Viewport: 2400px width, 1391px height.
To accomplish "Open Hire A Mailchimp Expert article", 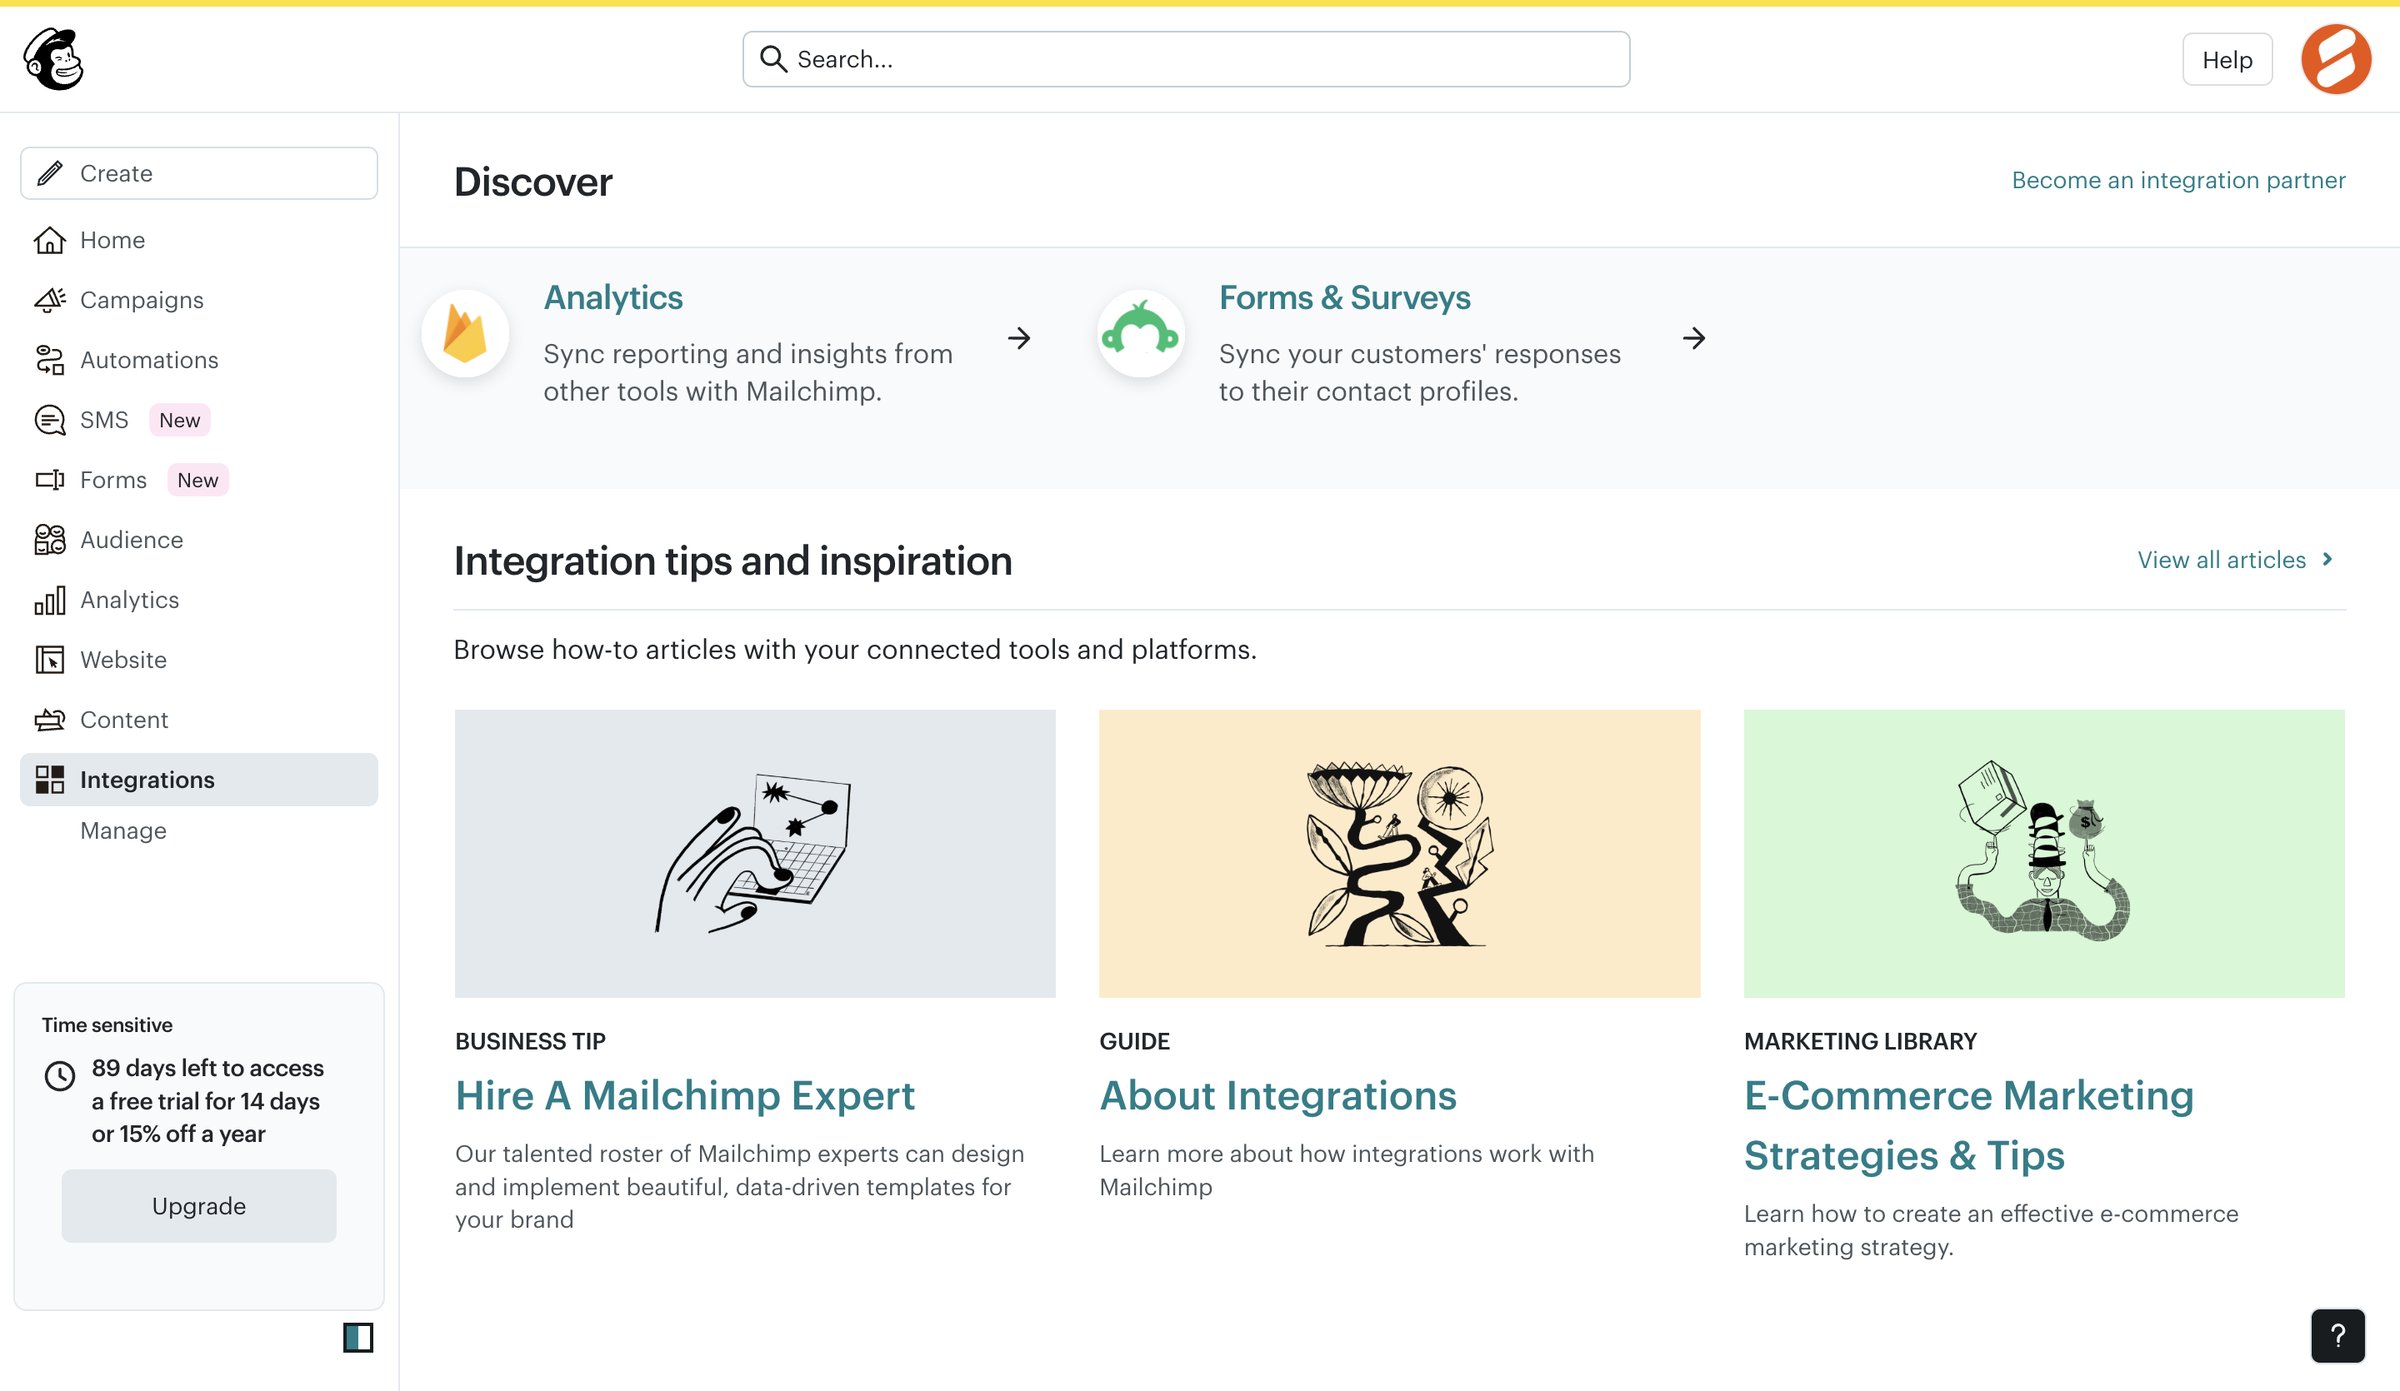I will tap(685, 1095).
